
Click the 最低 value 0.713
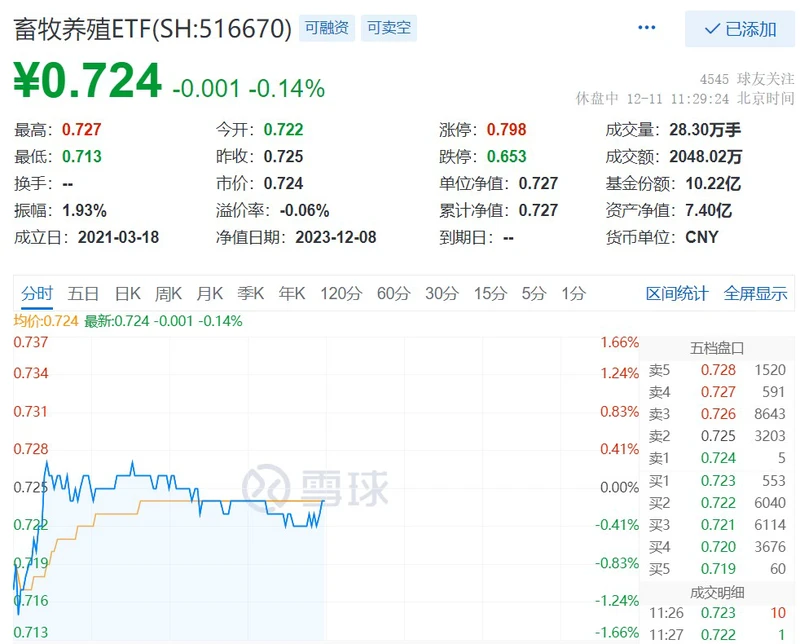pyautogui.click(x=82, y=156)
